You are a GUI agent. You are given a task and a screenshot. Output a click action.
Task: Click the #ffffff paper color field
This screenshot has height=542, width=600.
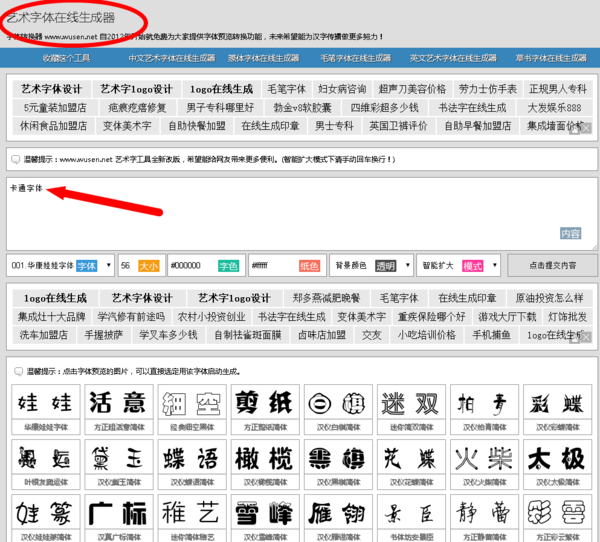(x=287, y=265)
